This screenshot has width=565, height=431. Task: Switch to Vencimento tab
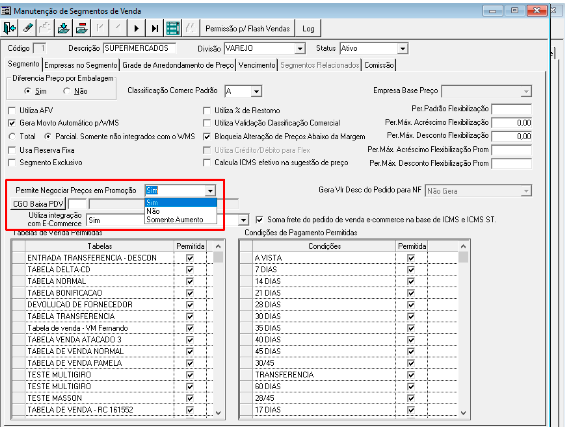click(x=257, y=65)
